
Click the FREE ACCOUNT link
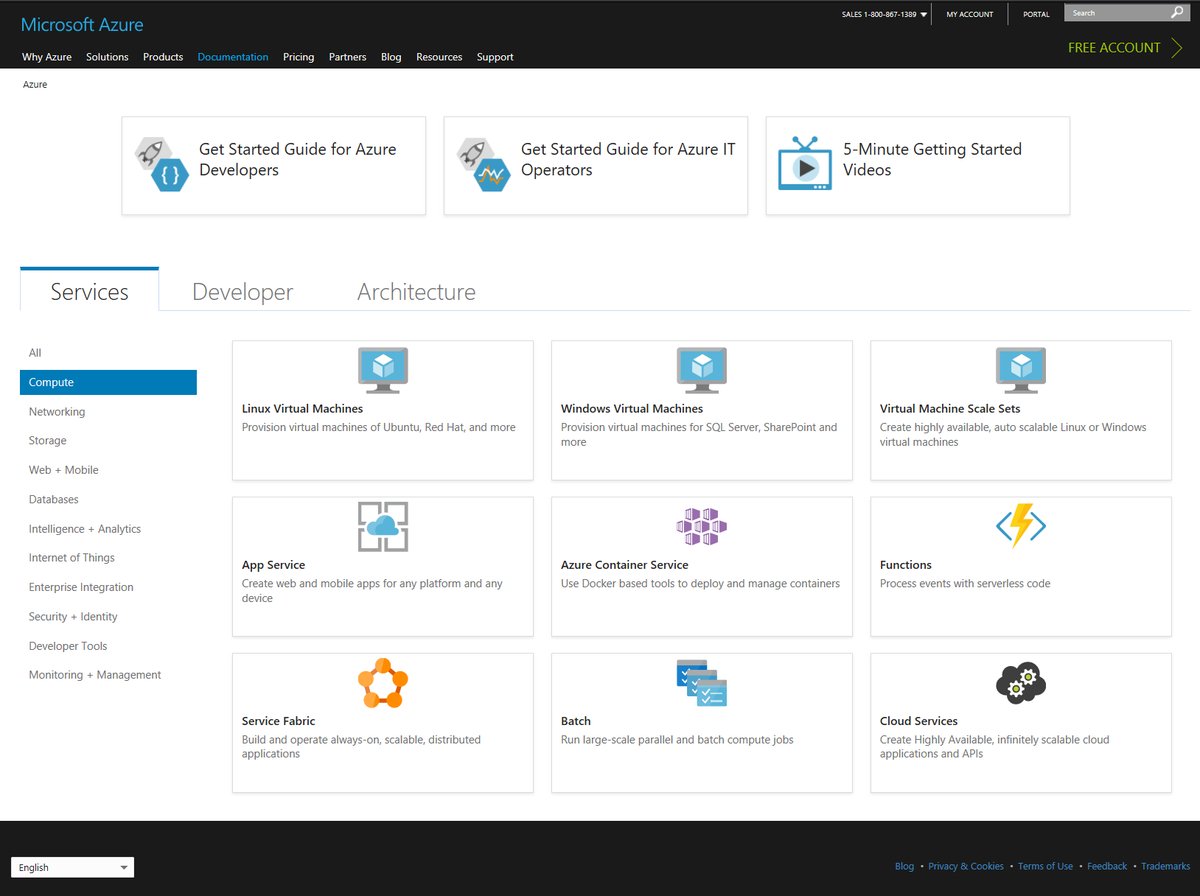pos(1114,47)
